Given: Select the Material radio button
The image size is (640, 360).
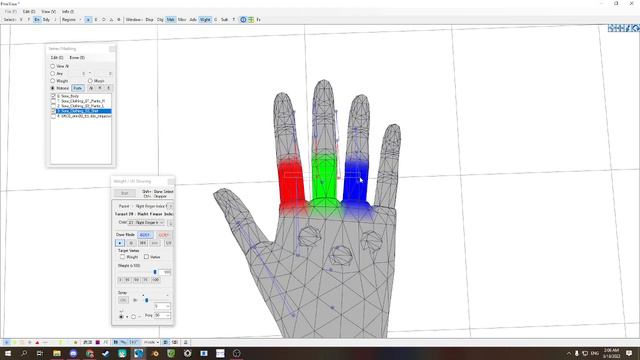Looking at the screenshot, I should (x=53, y=88).
